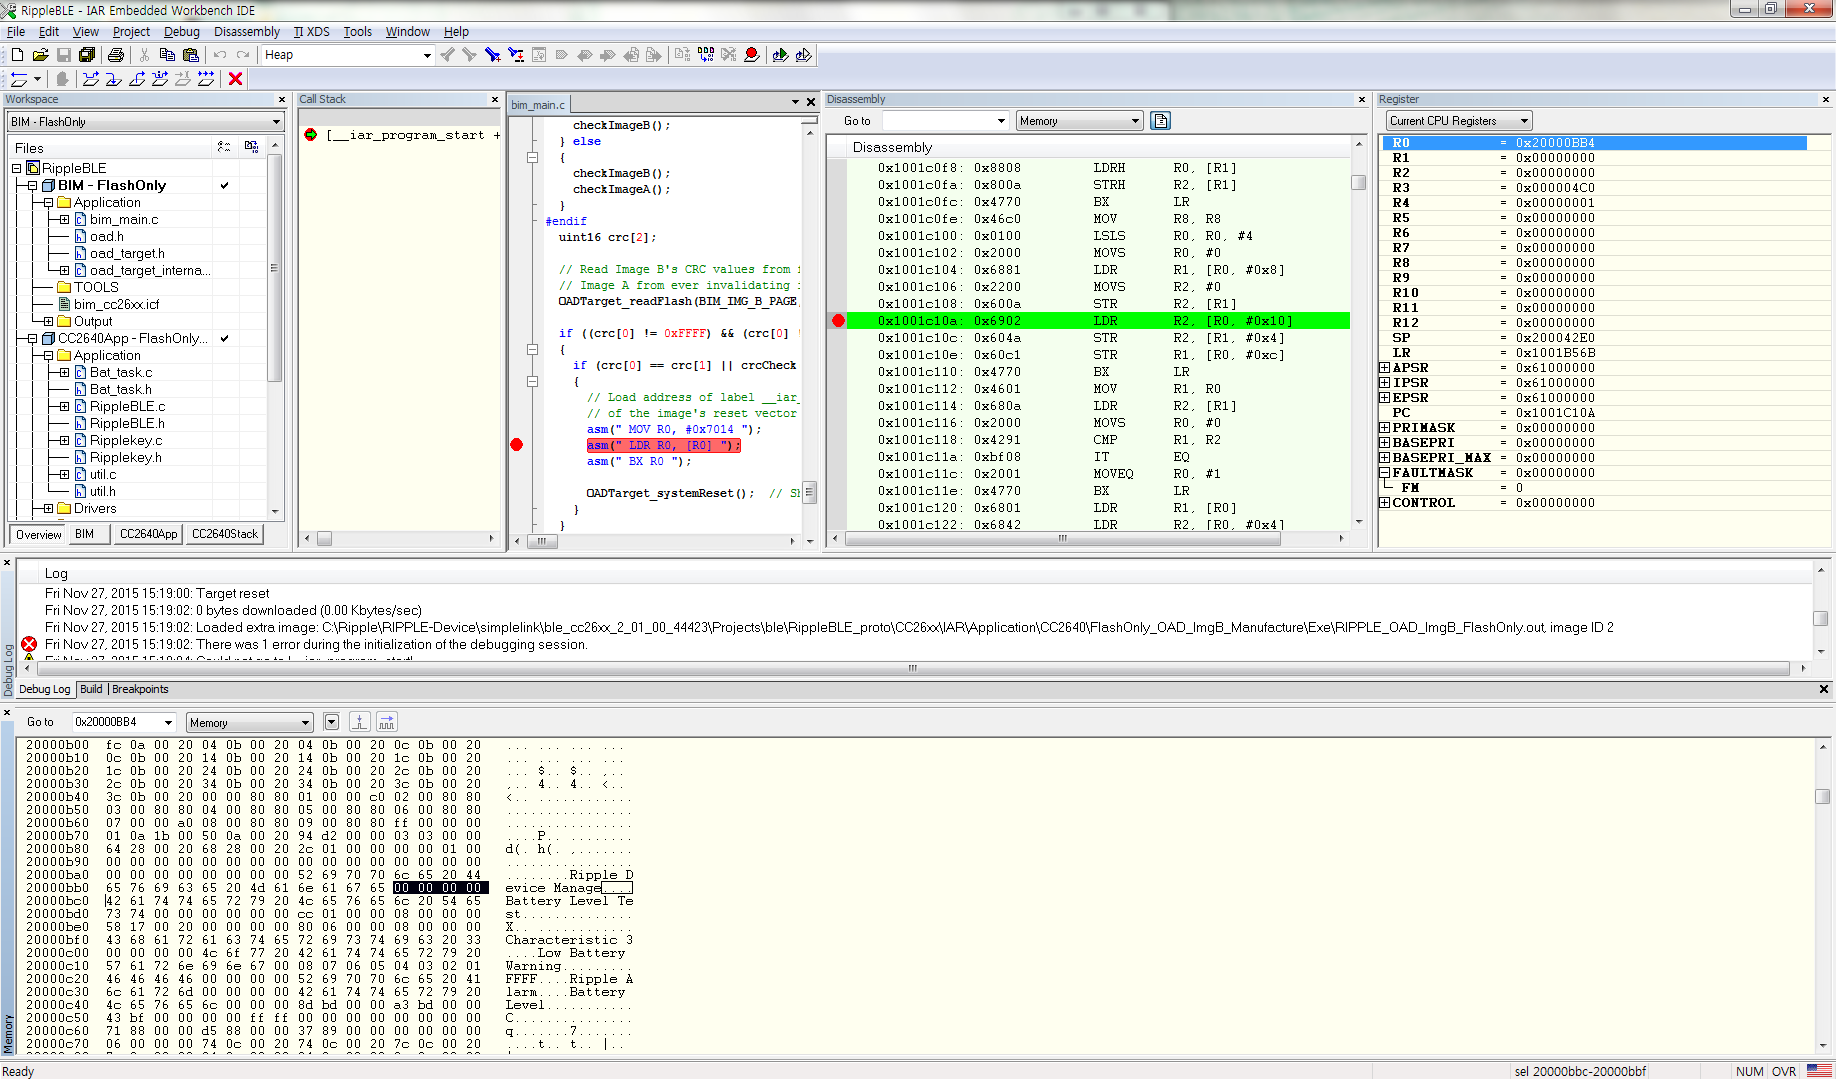The height and width of the screenshot is (1080, 1836).
Task: Create a new document from the toolbar
Action: (17, 55)
